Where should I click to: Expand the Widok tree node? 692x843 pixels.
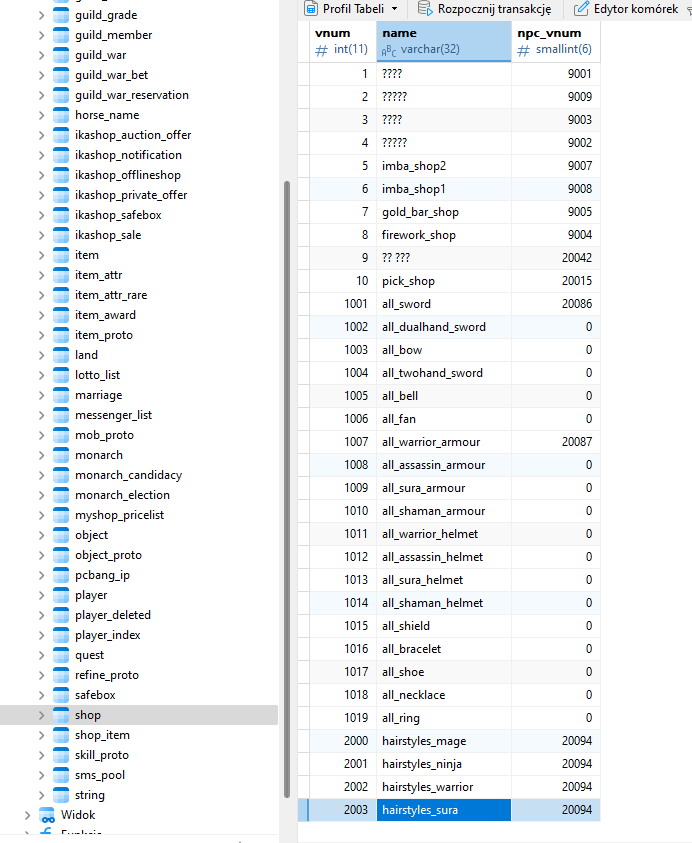click(x=27, y=816)
